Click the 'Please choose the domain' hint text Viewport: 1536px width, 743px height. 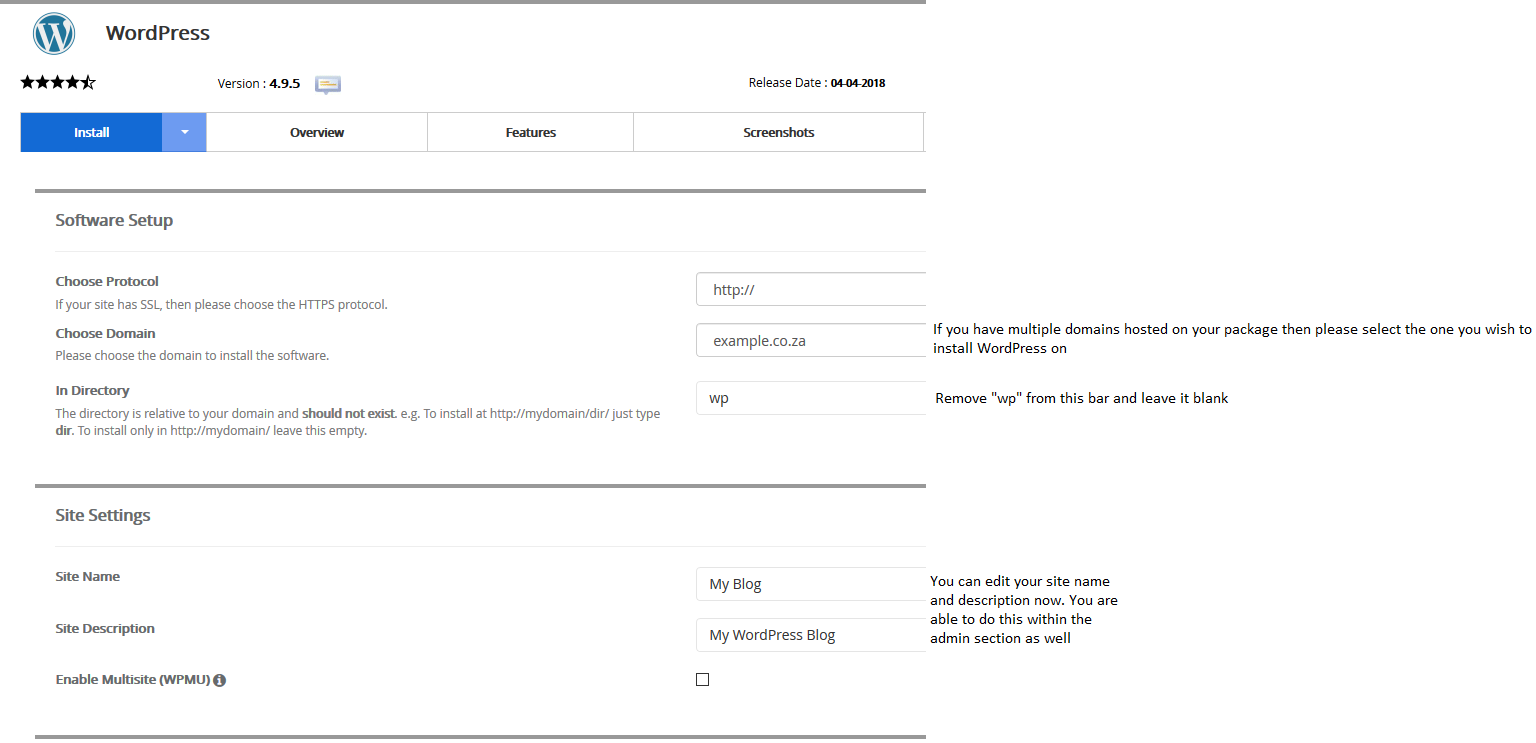click(192, 355)
